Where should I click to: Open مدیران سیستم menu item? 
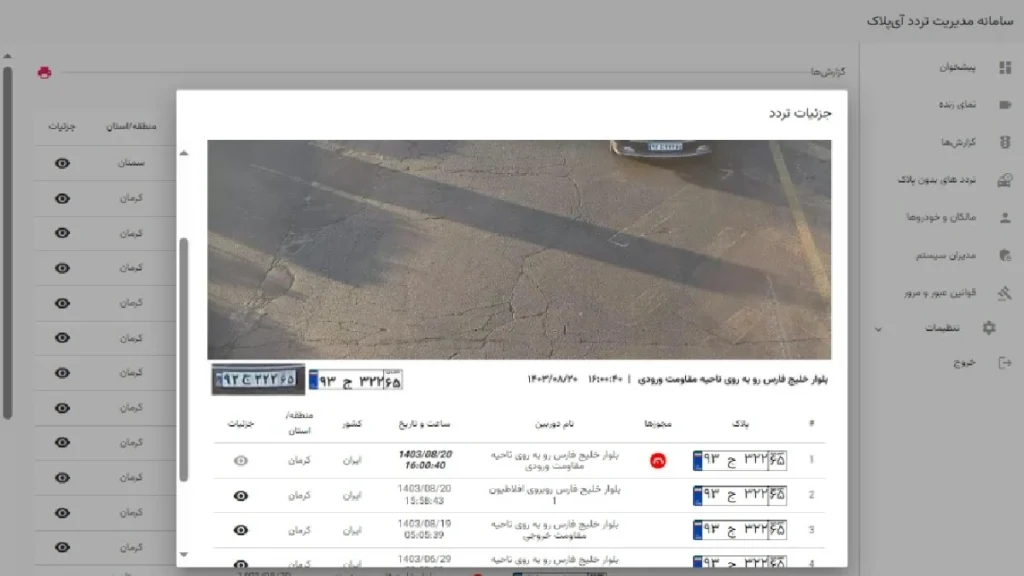click(x=946, y=255)
